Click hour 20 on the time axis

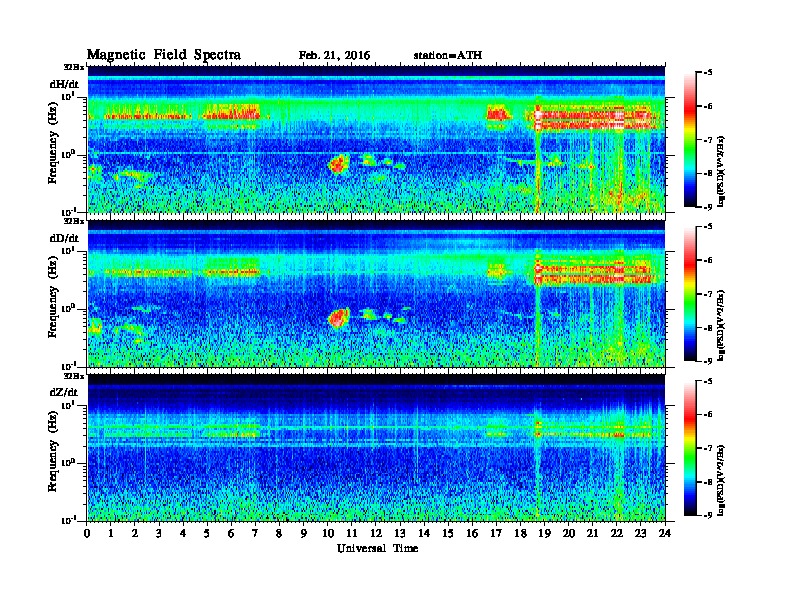pos(569,534)
